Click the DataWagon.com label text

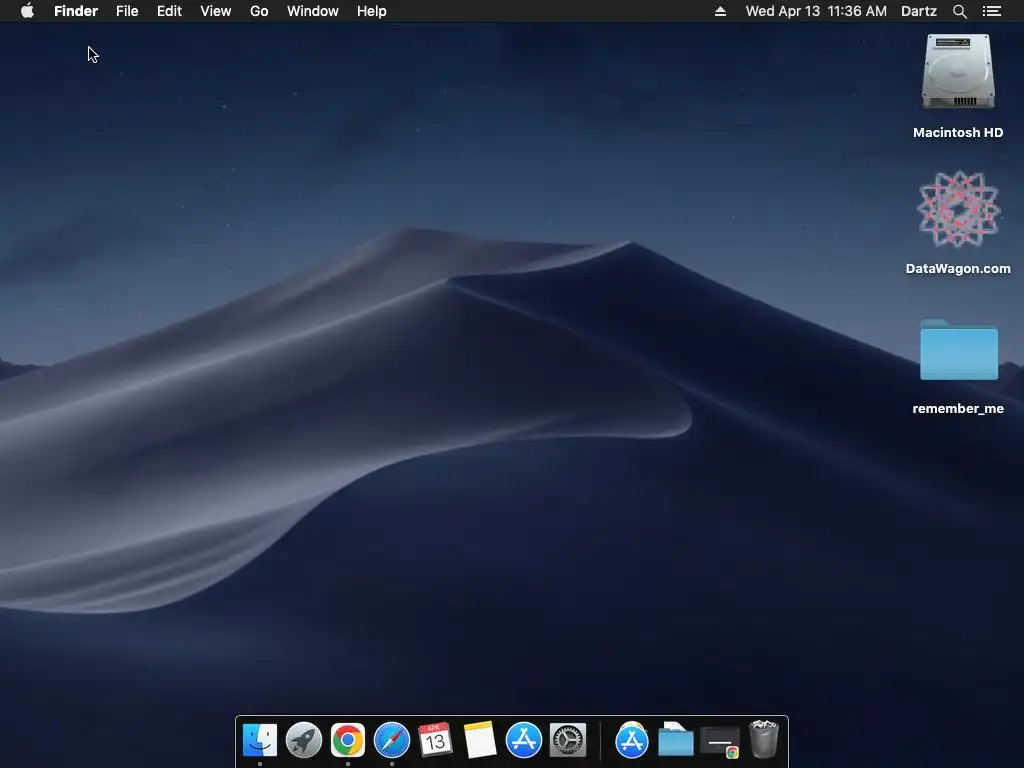[x=958, y=268]
